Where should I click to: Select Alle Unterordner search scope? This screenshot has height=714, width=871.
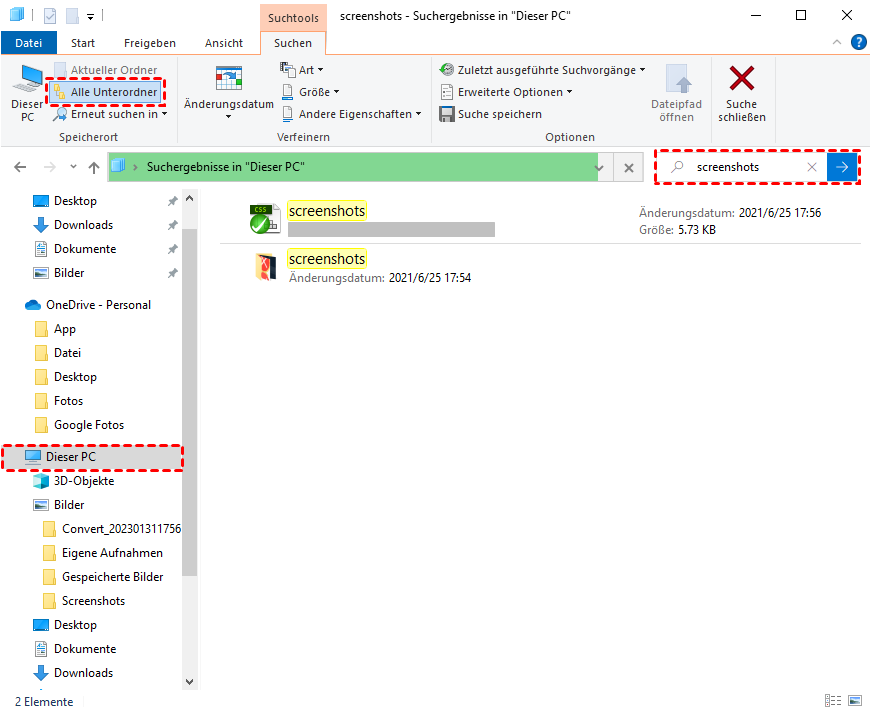pos(106,92)
